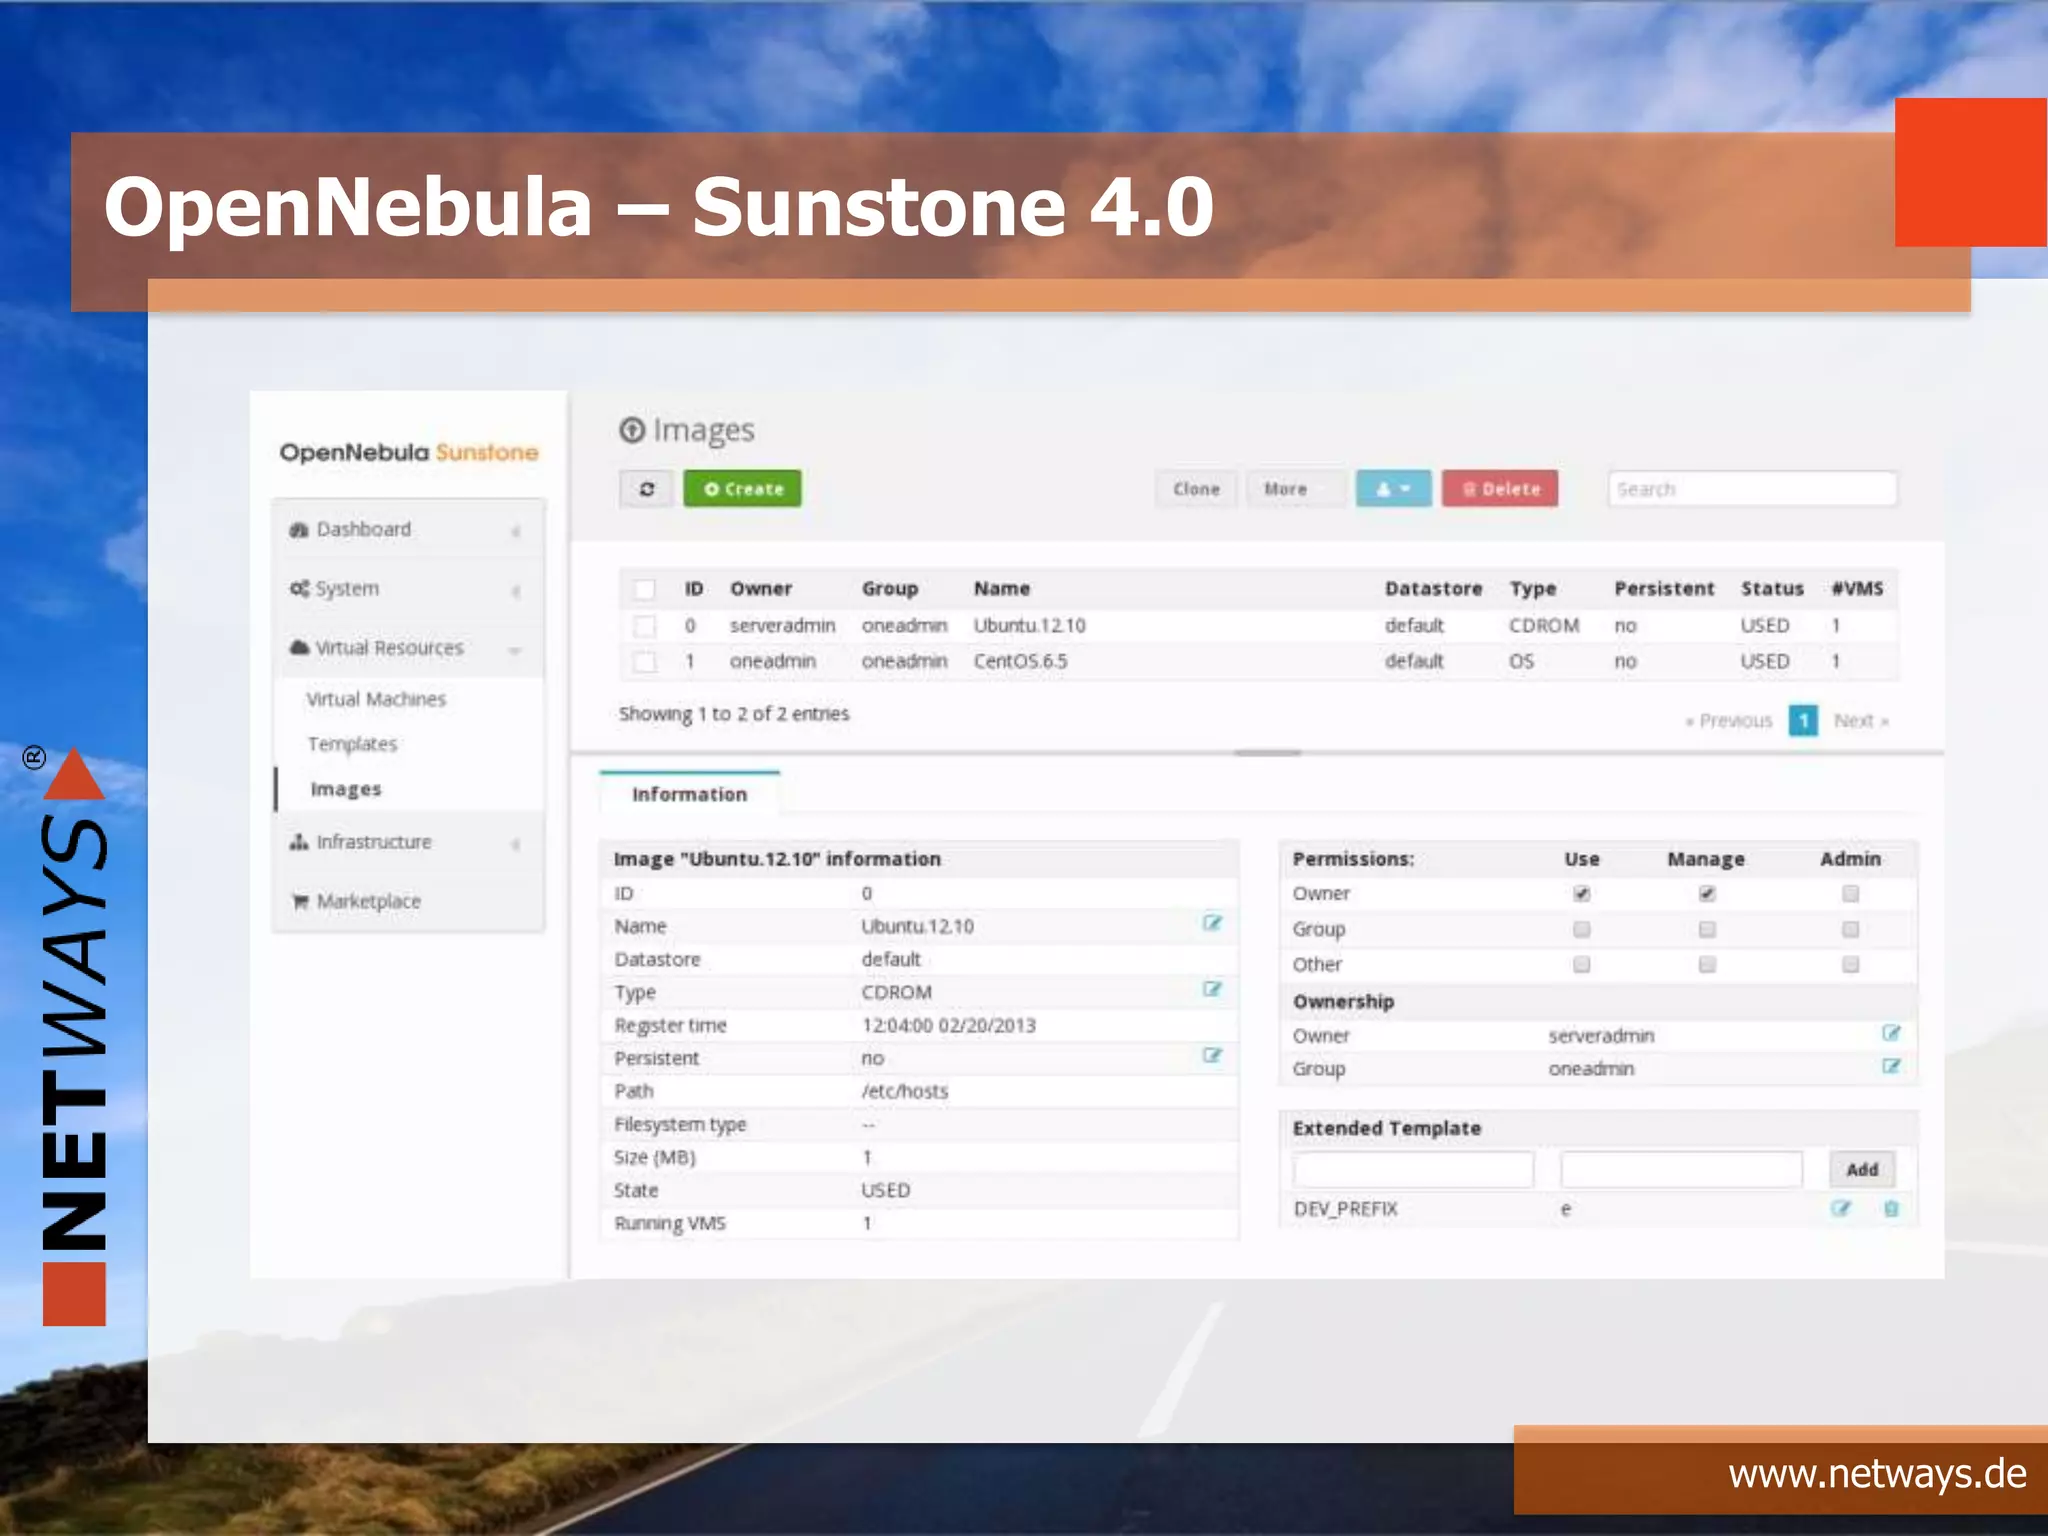Screen dimensions: 2048x1536
Task: Check the Ubuntu.12.10 row checkbox
Action: pyautogui.click(x=645, y=626)
